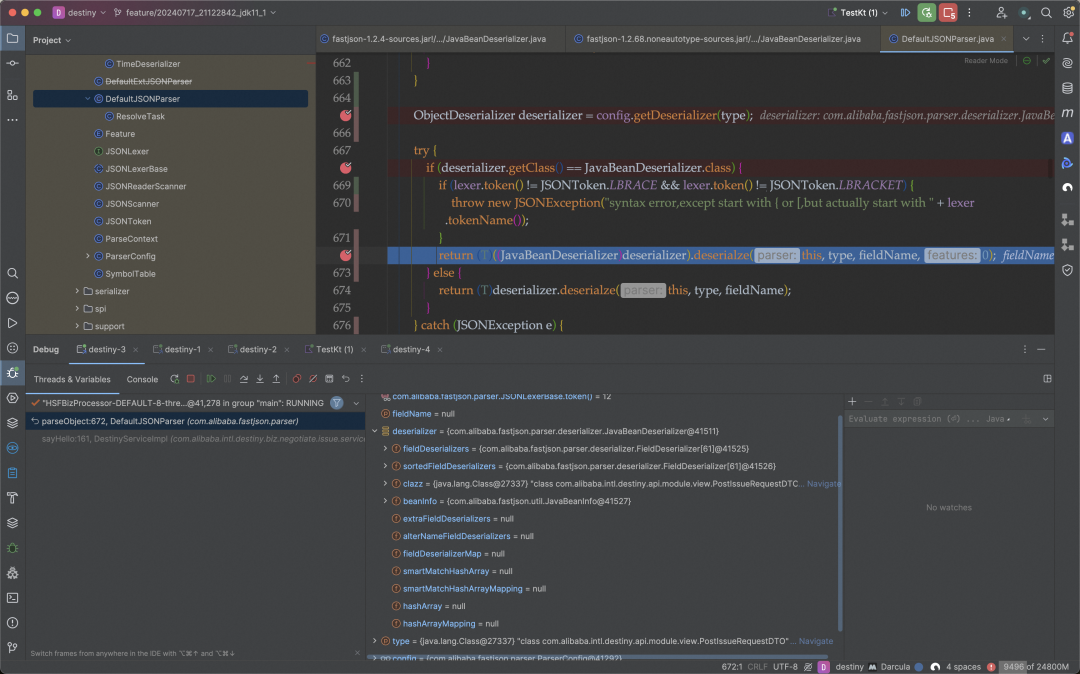Click Step Over in debug toolbar
Image resolution: width=1080 pixels, height=674 pixels.
pos(244,379)
